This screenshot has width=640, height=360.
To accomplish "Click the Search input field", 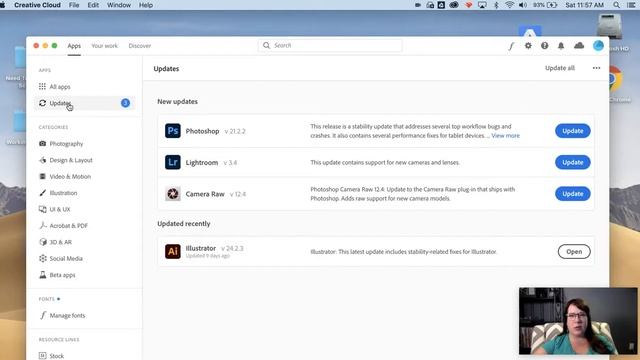I will tap(330, 45).
